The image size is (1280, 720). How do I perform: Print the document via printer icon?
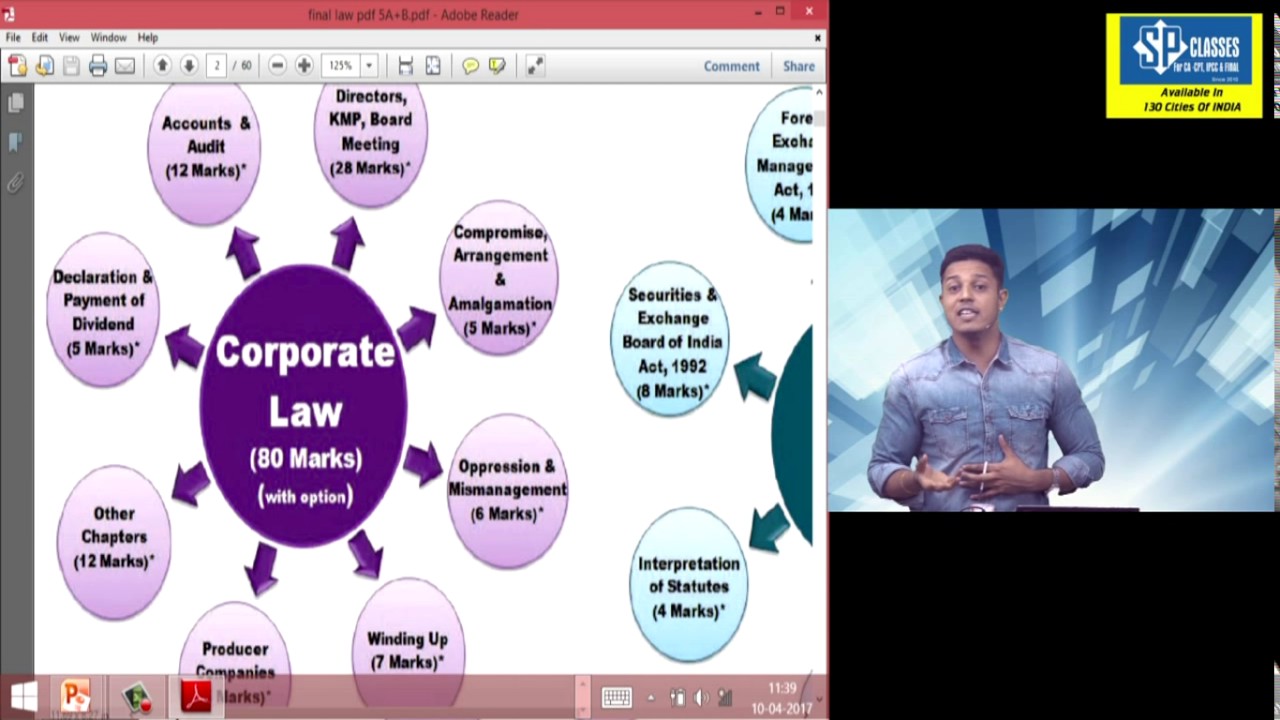pos(98,66)
